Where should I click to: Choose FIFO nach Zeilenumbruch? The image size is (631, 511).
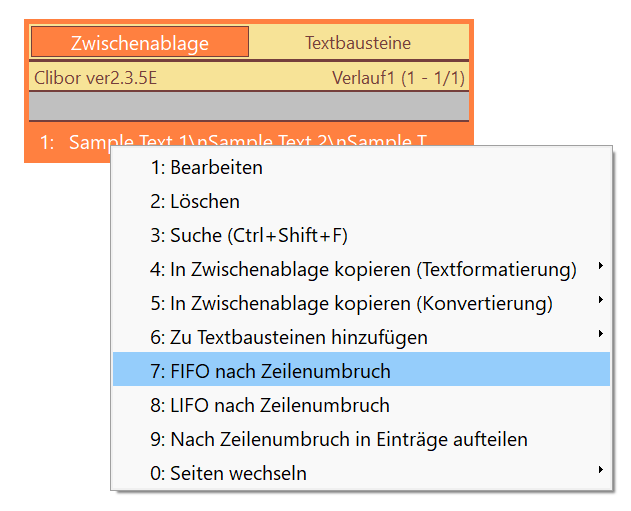pos(361,369)
